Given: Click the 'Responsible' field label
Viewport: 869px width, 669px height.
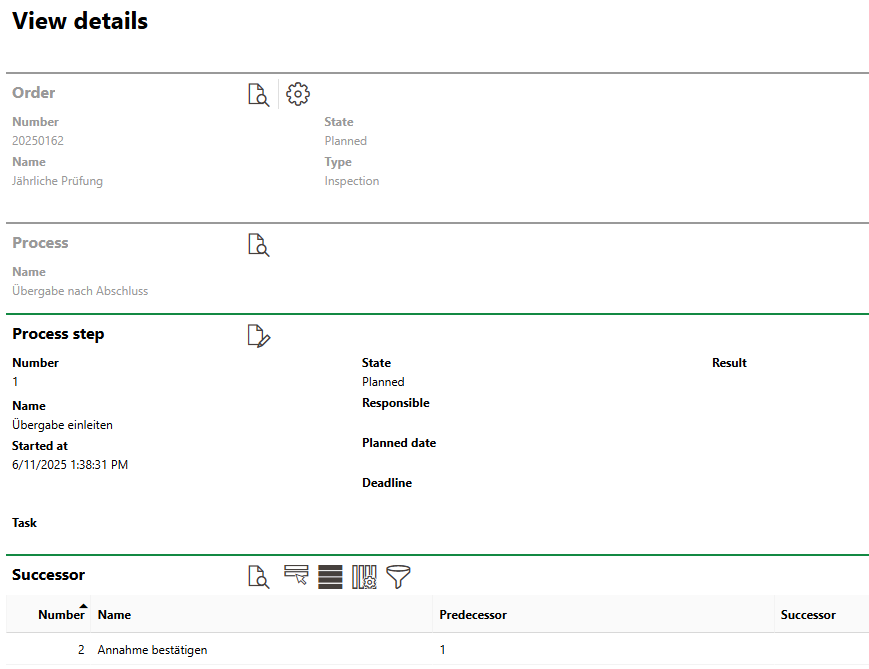Looking at the screenshot, I should [396, 403].
